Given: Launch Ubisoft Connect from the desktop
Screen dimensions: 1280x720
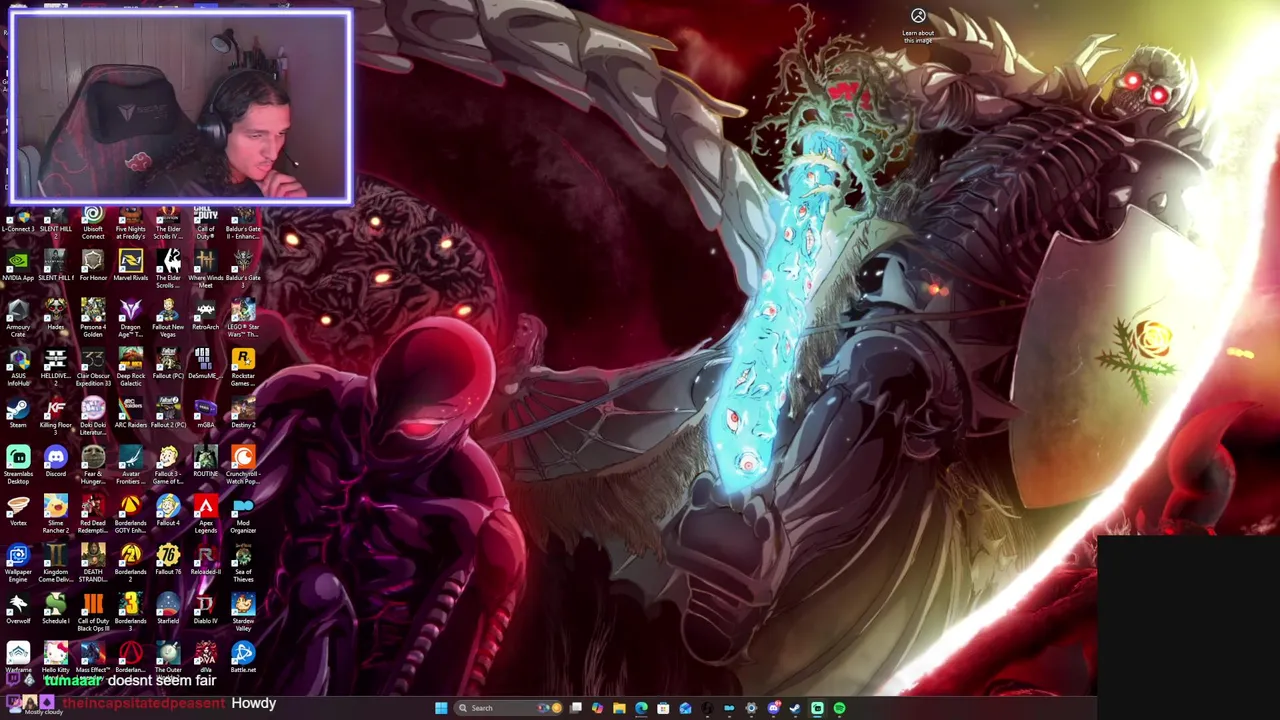Looking at the screenshot, I should pyautogui.click(x=93, y=222).
